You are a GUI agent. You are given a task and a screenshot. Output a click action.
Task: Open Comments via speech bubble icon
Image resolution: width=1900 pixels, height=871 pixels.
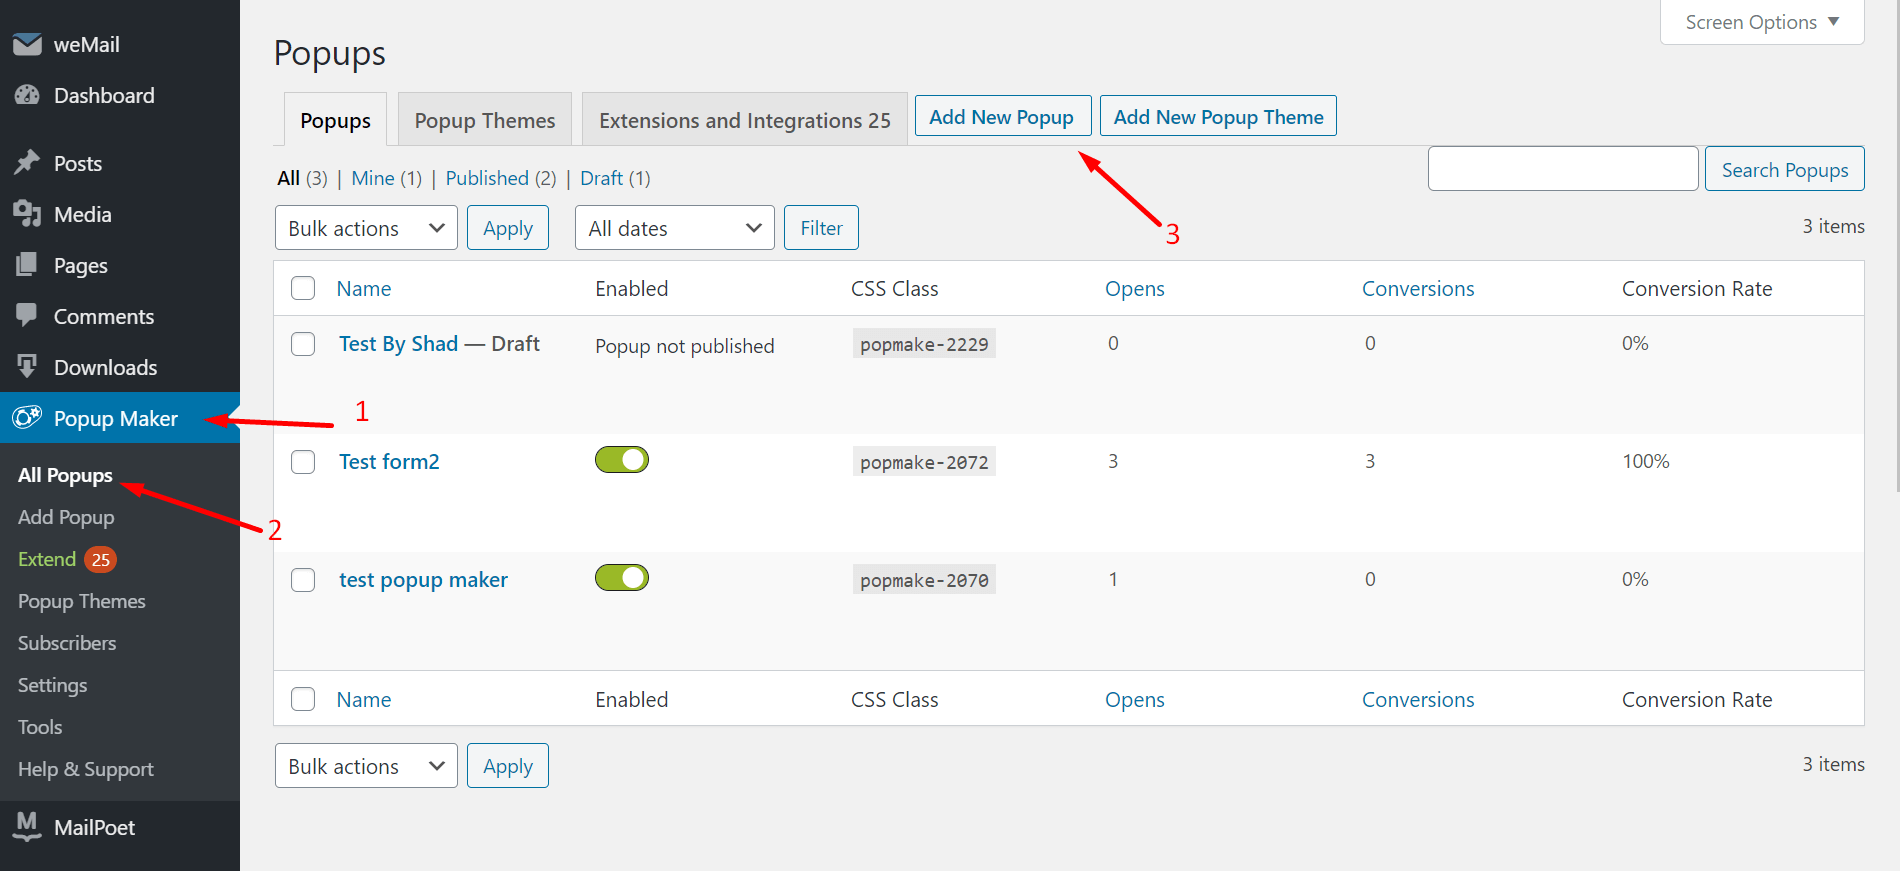point(27,316)
